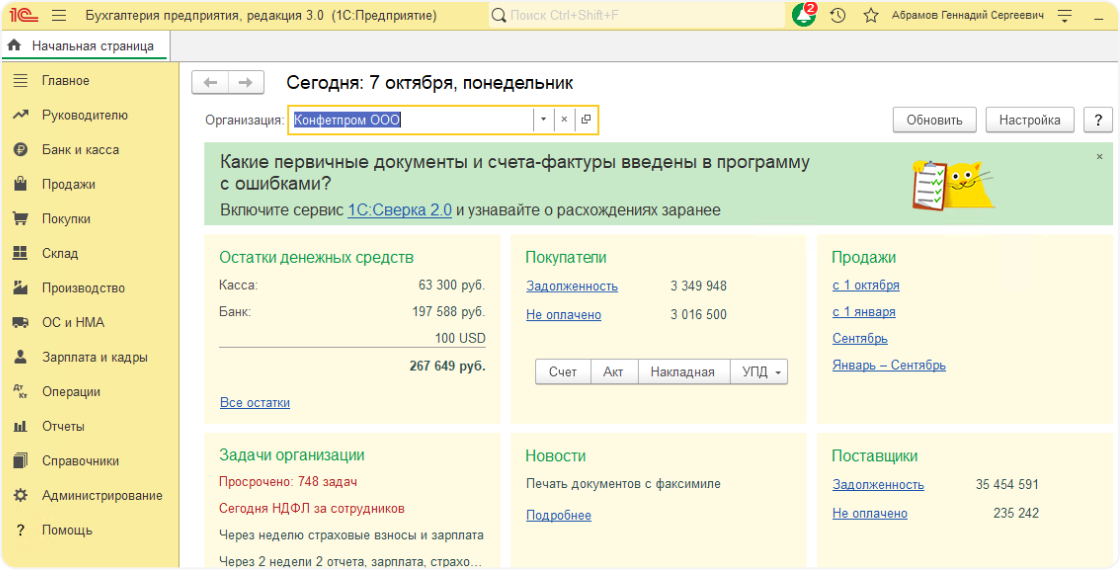1120x570 pixels.
Task: Open the 1С:Сверка 2.0 link
Action: [400, 210]
